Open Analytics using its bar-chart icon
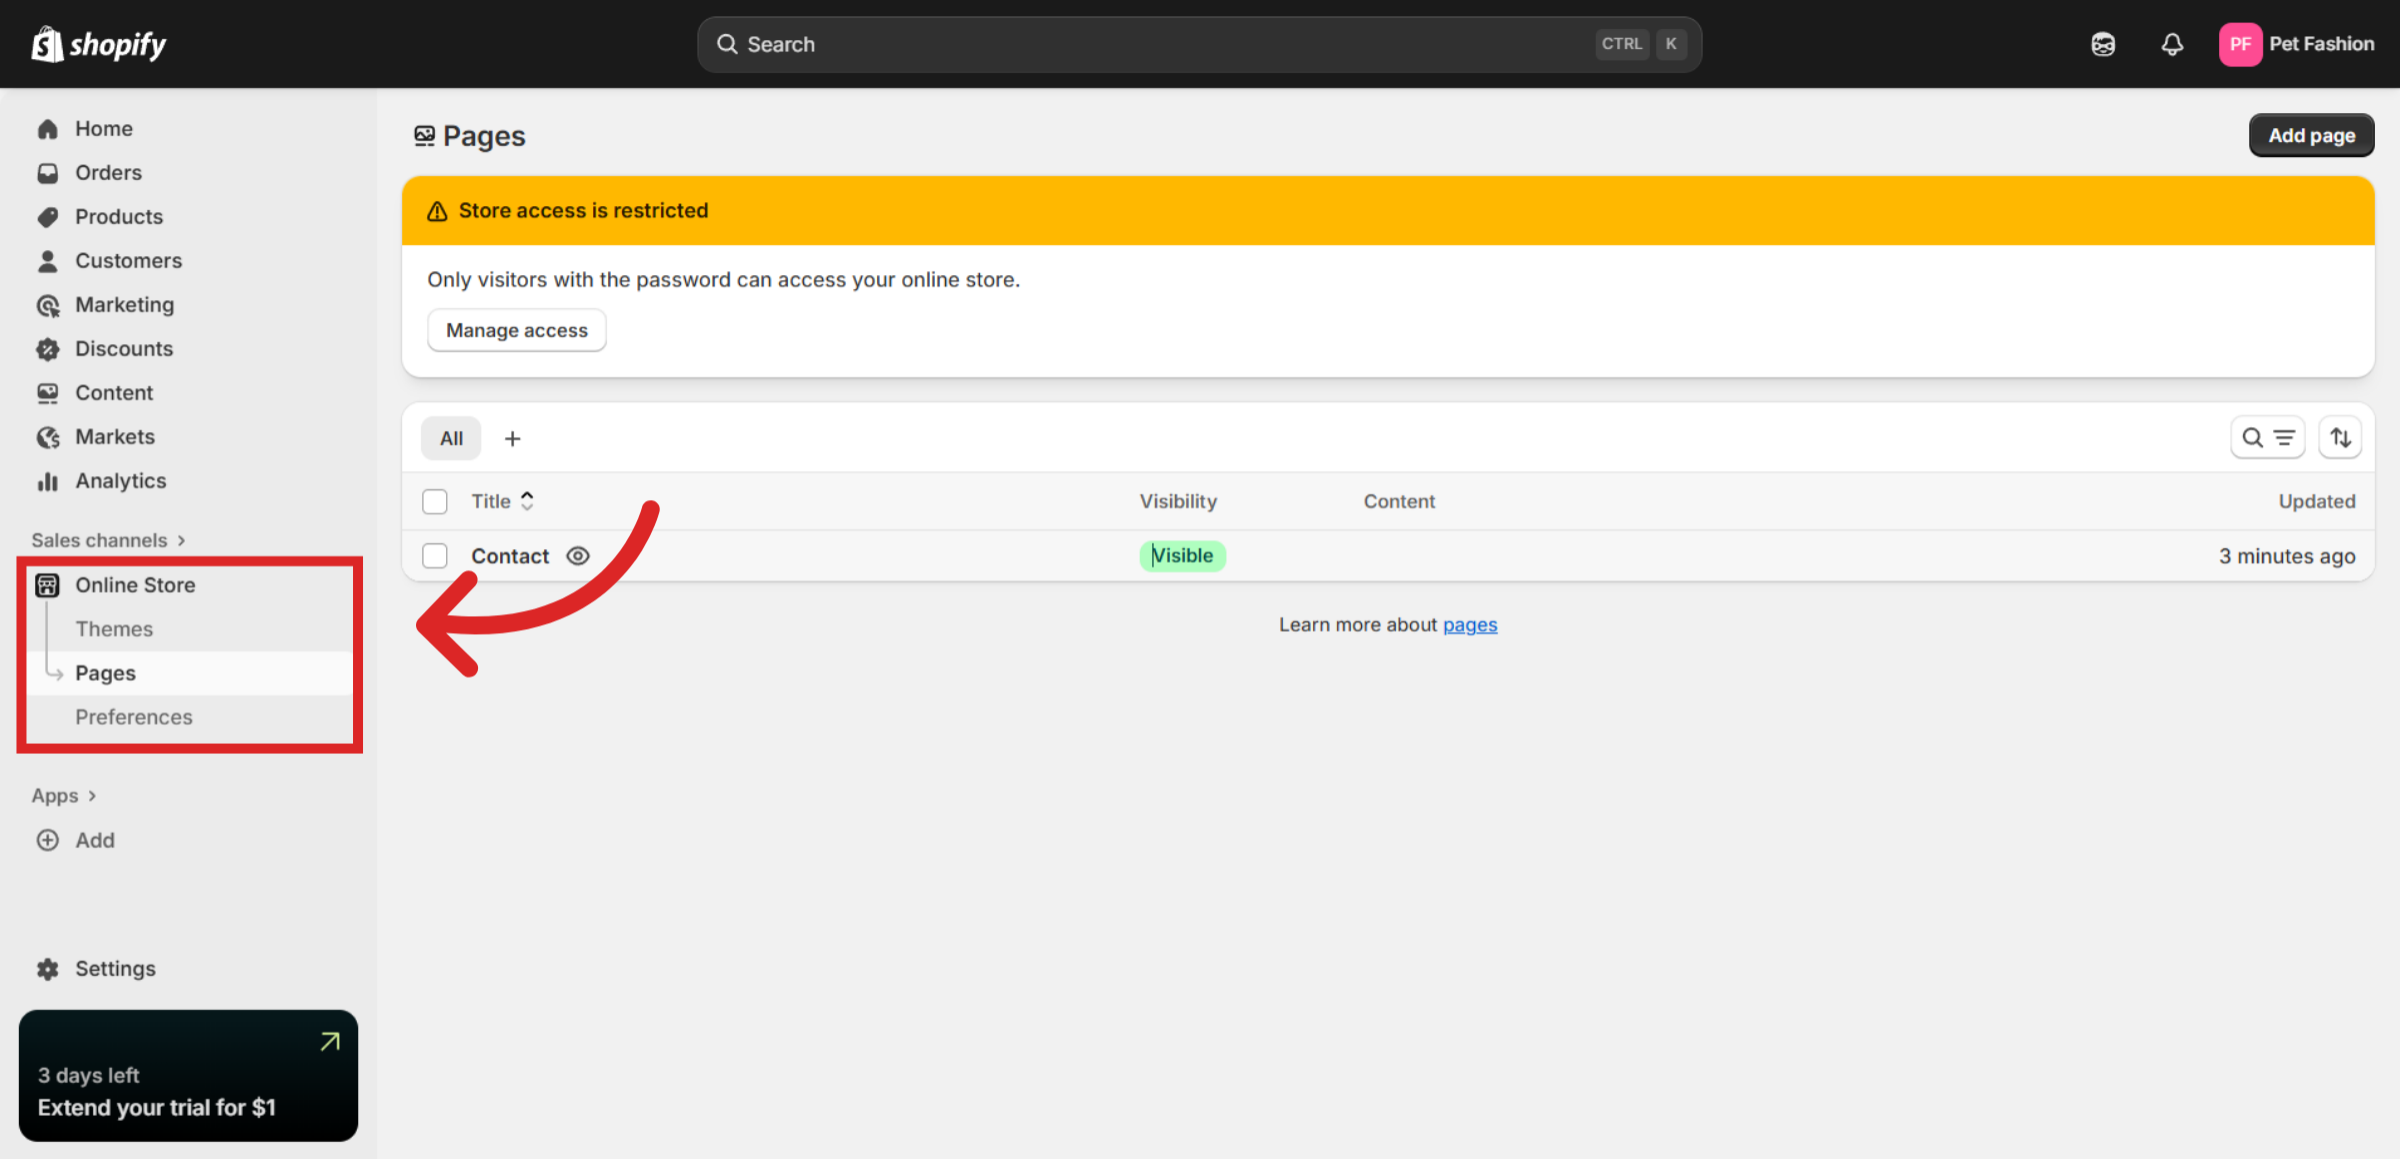The image size is (2400, 1159). pyautogui.click(x=48, y=481)
